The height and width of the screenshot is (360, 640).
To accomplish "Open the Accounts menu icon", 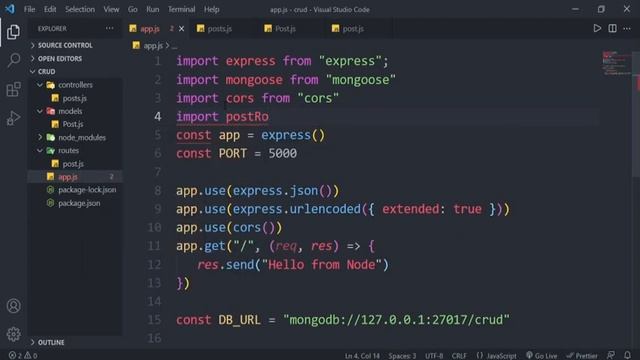I will click(13, 306).
